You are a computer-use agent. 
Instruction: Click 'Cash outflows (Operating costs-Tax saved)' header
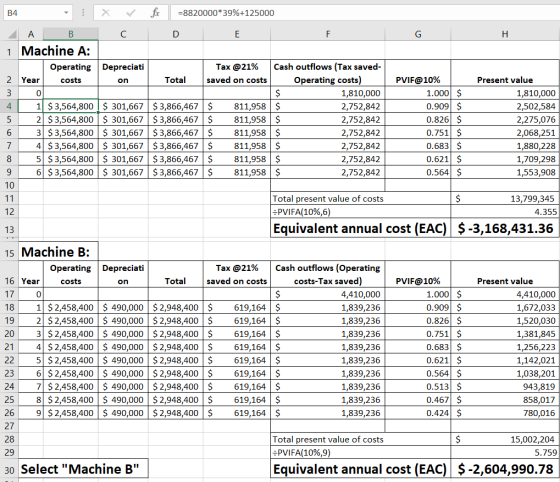click(x=328, y=275)
